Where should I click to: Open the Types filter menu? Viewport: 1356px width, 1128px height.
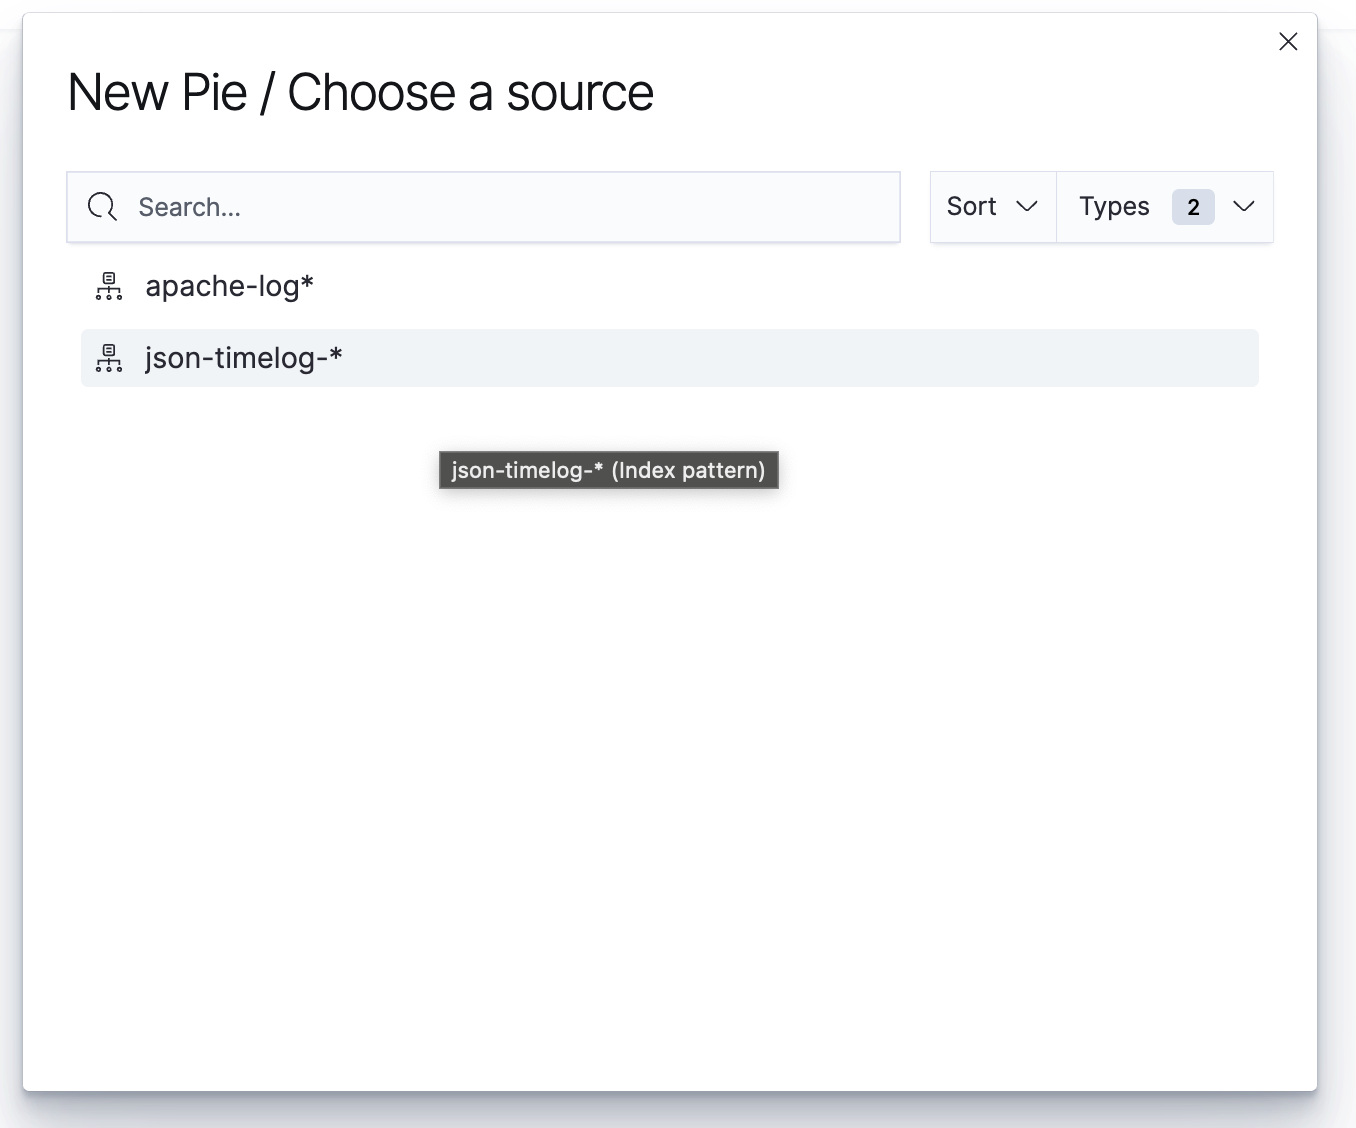click(x=1164, y=207)
